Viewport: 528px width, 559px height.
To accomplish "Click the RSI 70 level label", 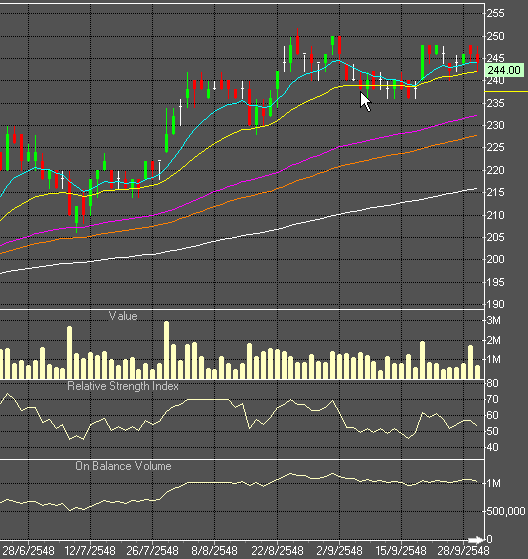I will coord(492,399).
